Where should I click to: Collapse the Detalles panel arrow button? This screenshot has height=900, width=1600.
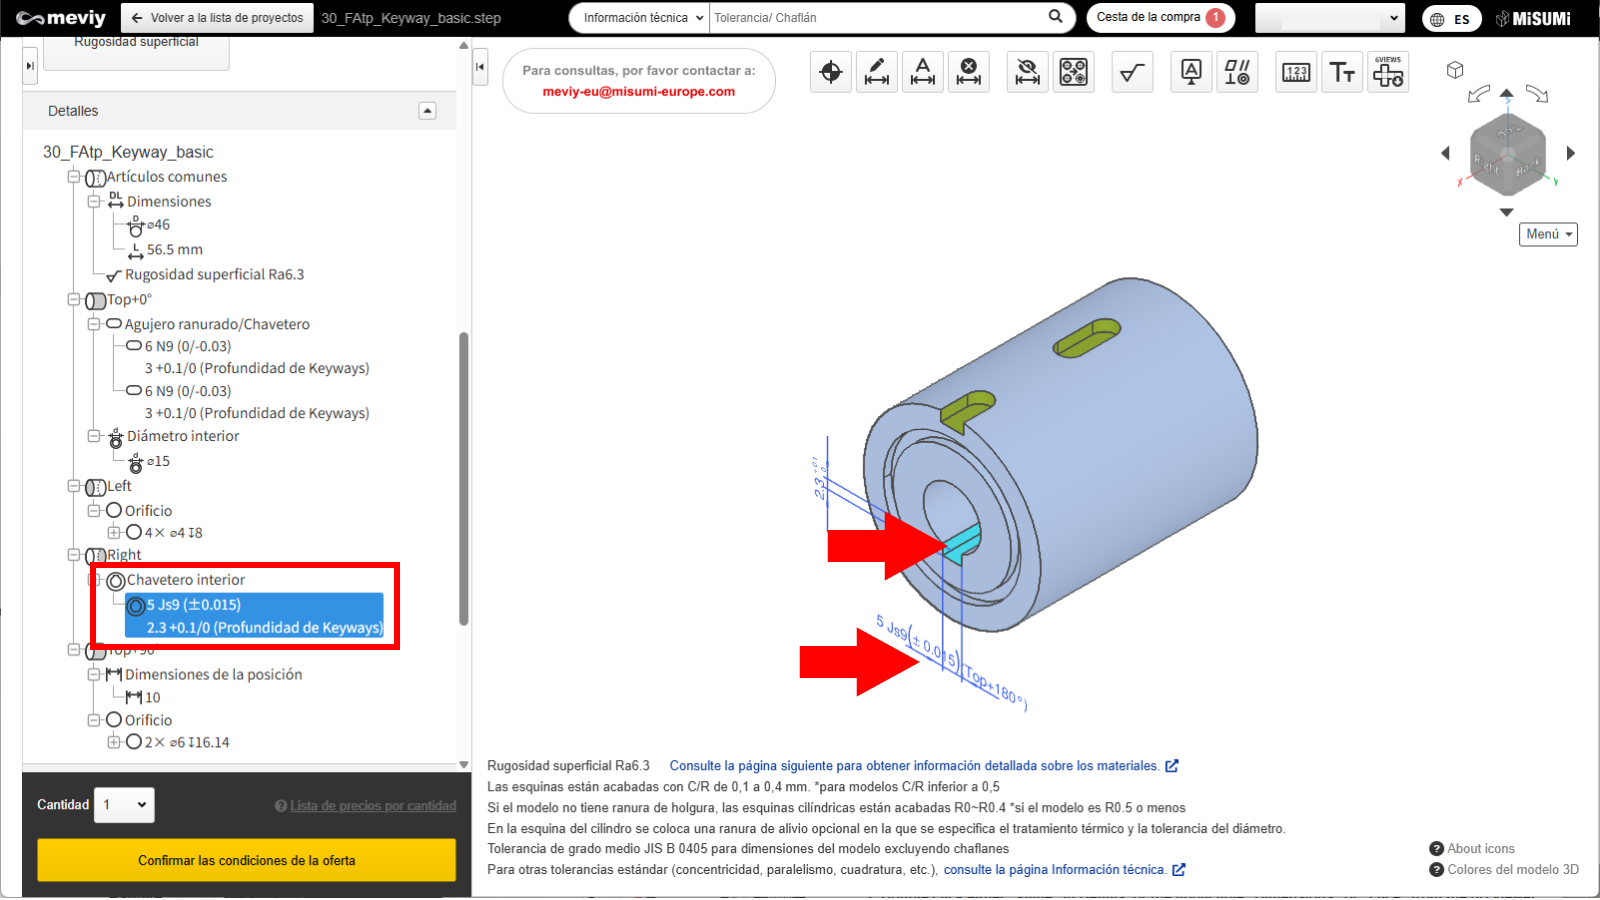(x=428, y=111)
